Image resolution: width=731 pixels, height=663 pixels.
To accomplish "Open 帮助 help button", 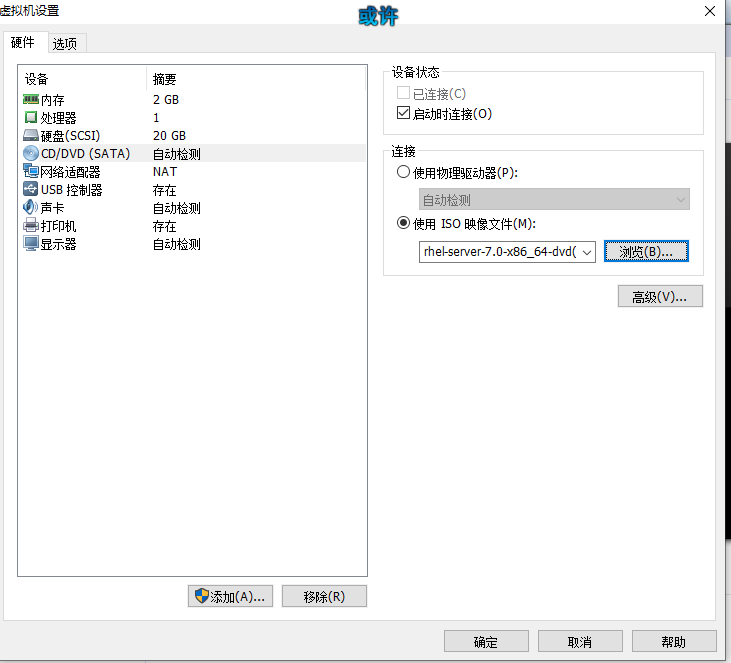I will [674, 642].
